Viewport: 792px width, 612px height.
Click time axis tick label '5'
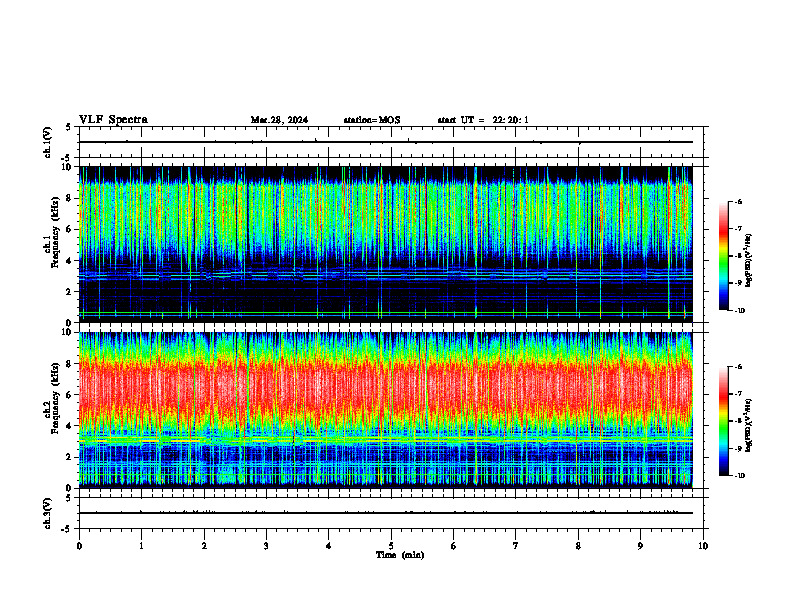[x=391, y=546]
